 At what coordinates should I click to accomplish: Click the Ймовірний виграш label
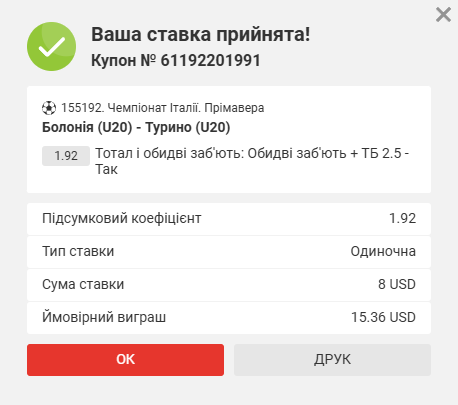point(104,317)
